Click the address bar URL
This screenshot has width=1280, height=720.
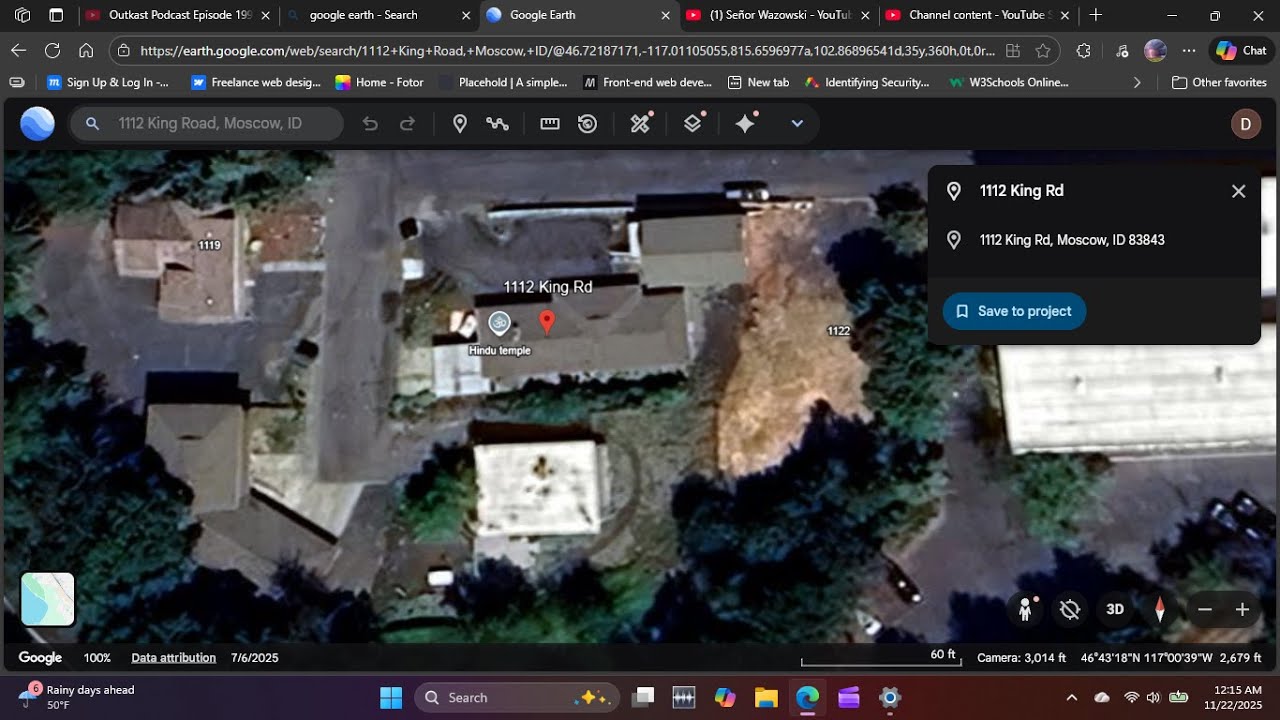point(567,51)
